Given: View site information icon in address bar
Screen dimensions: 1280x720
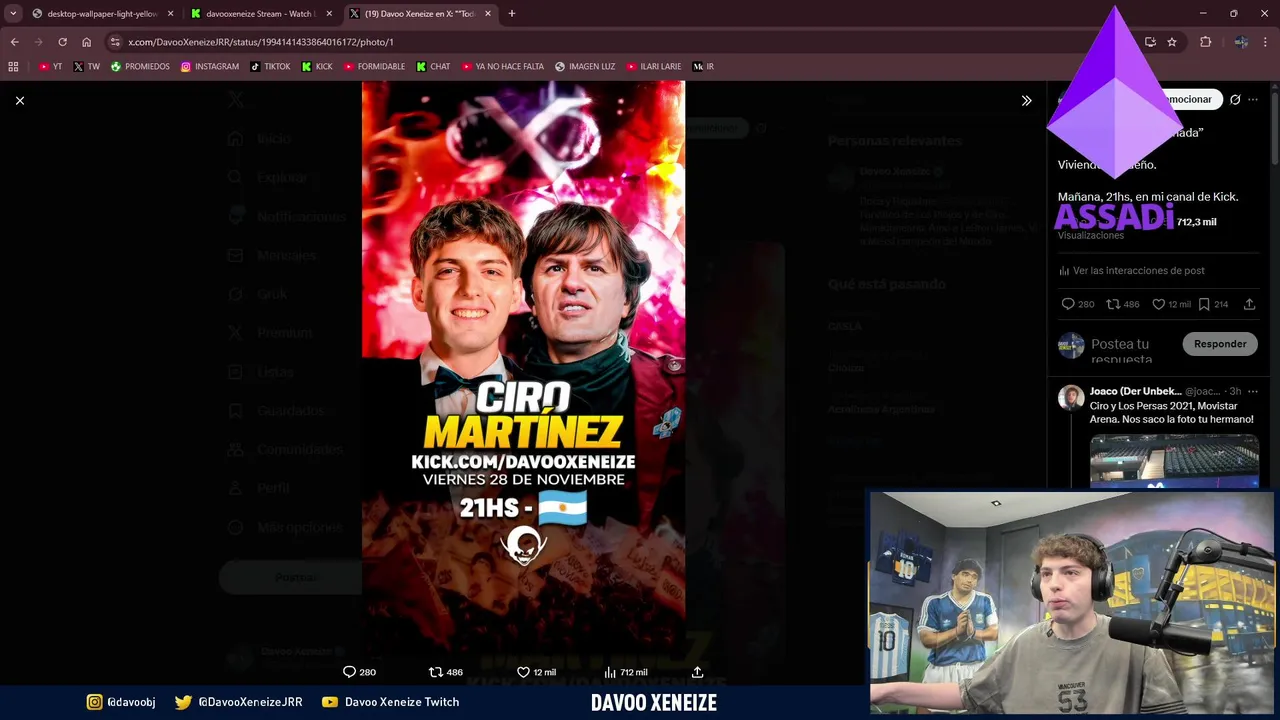Looking at the screenshot, I should tap(115, 42).
